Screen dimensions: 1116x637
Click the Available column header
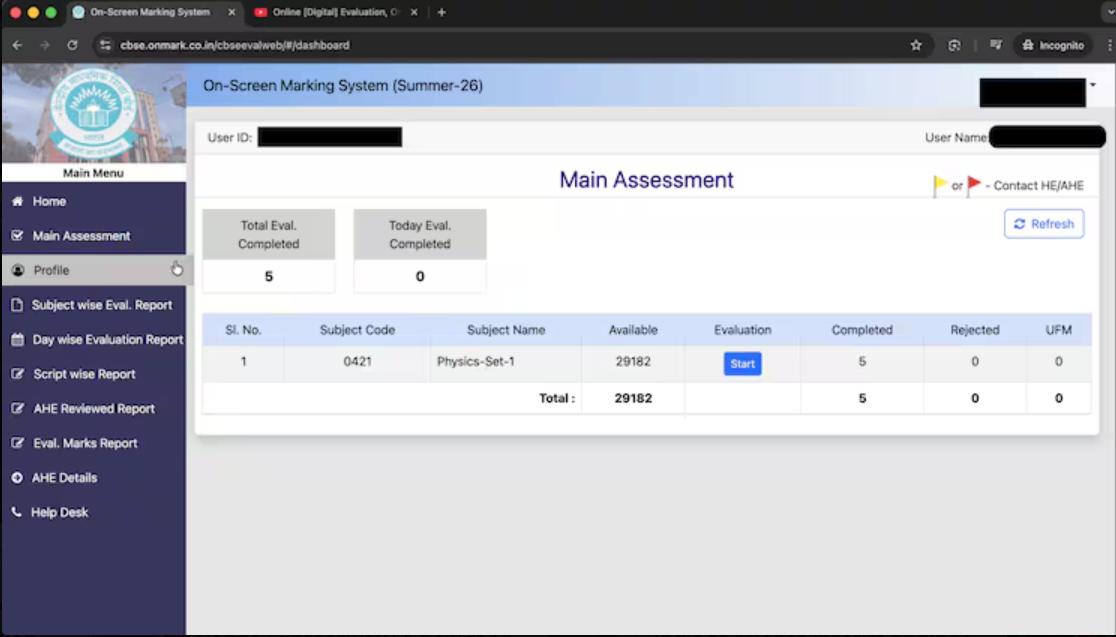pos(633,330)
